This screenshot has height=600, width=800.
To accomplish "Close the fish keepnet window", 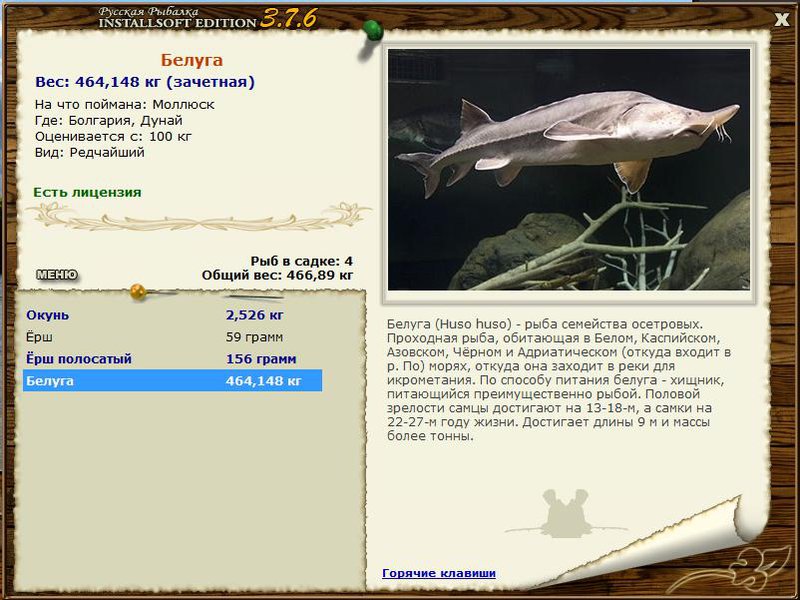I will pyautogui.click(x=781, y=19).
